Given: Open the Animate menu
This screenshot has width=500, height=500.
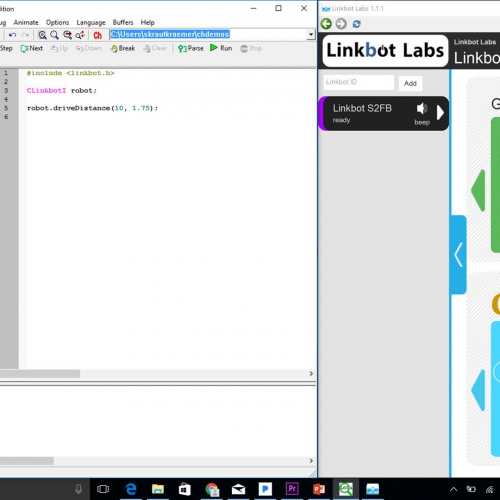Looking at the screenshot, I should coord(26,22).
